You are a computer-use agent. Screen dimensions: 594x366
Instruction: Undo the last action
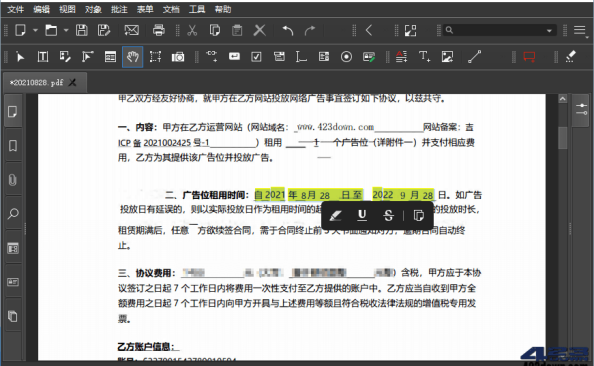coord(288,30)
